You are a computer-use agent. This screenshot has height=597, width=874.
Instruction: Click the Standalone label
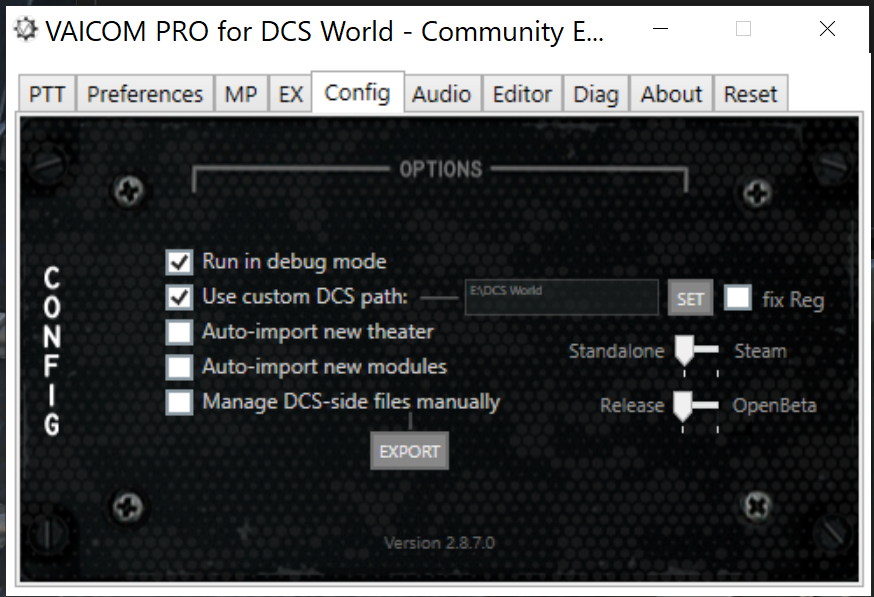pyautogui.click(x=616, y=351)
